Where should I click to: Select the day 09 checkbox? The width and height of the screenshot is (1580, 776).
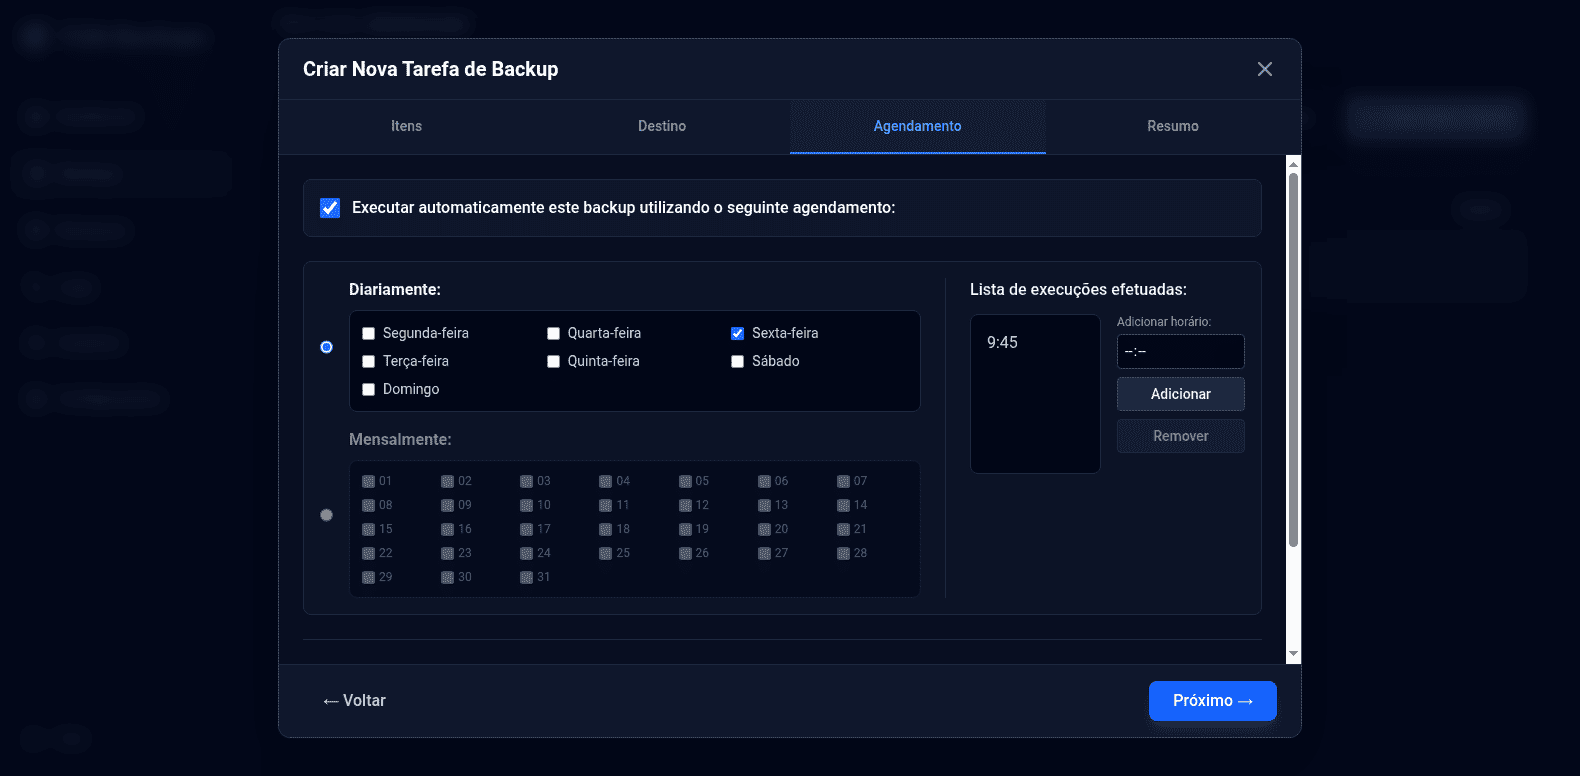[x=447, y=506]
